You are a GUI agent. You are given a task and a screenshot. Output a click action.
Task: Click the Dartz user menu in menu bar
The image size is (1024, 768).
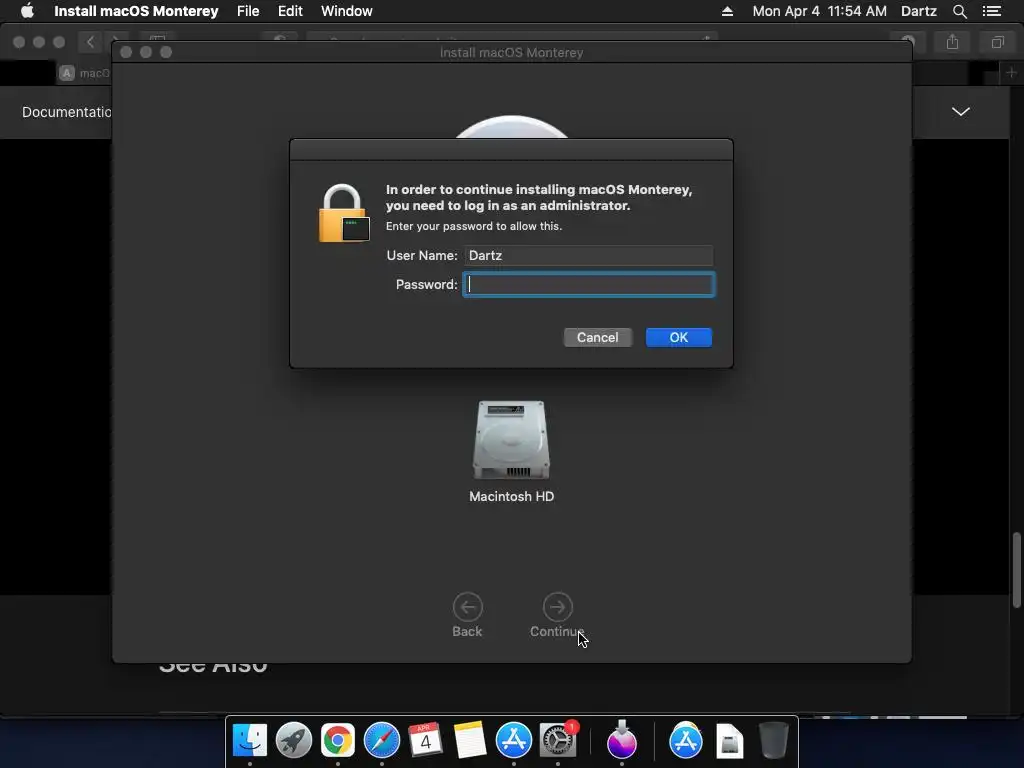[919, 11]
